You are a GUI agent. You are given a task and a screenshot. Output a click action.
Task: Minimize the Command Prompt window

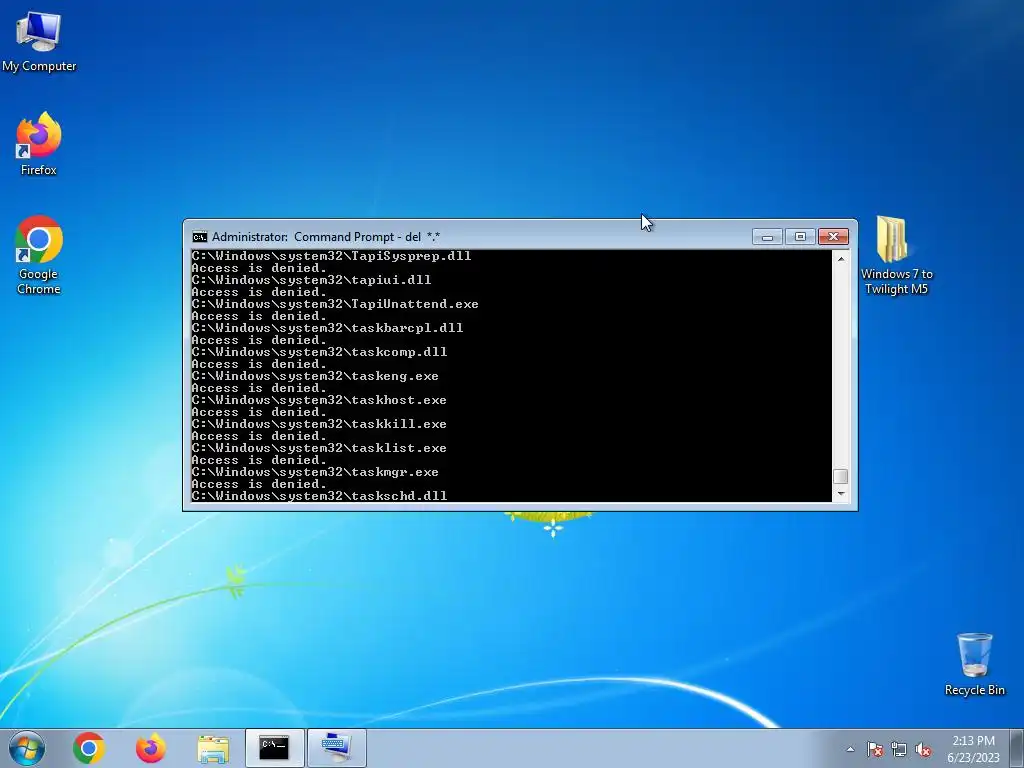click(x=767, y=236)
